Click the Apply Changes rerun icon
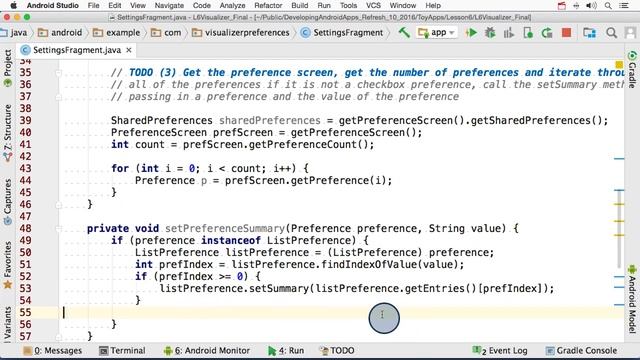The height and width of the screenshot is (360, 640). 547,33
